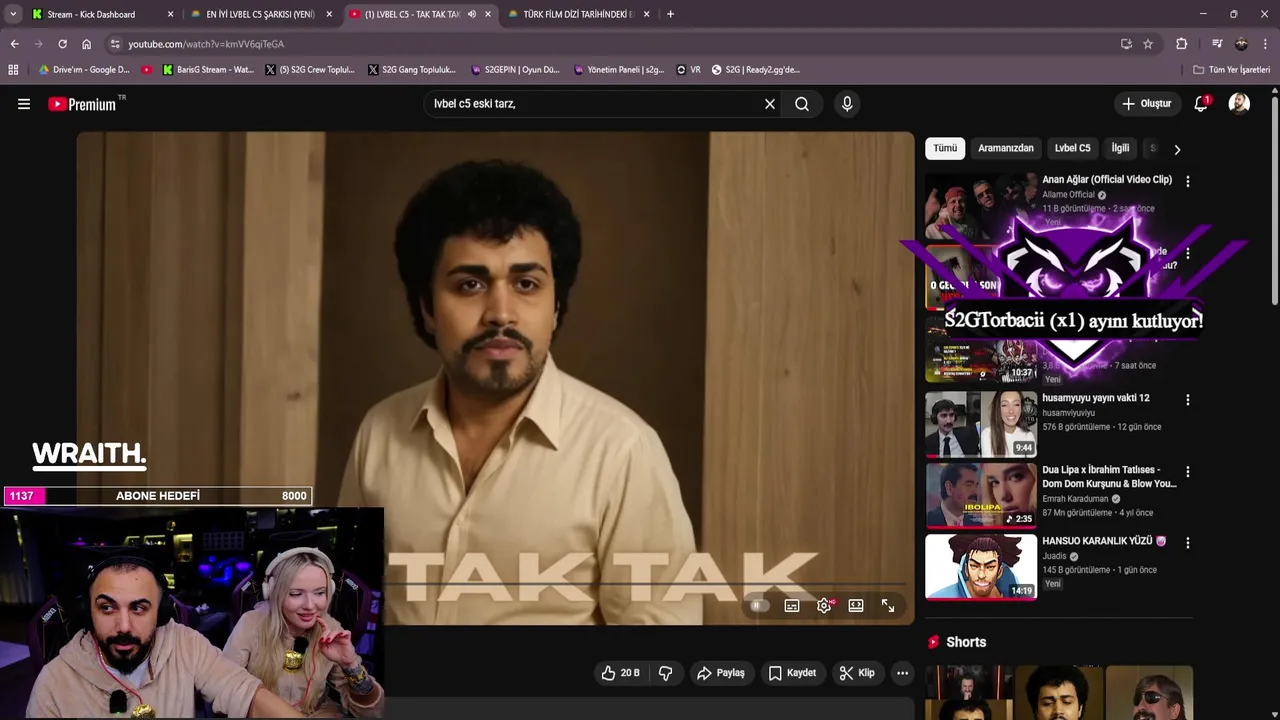Select the İlgili filter chip
This screenshot has height=720, width=1280.
click(x=1120, y=148)
